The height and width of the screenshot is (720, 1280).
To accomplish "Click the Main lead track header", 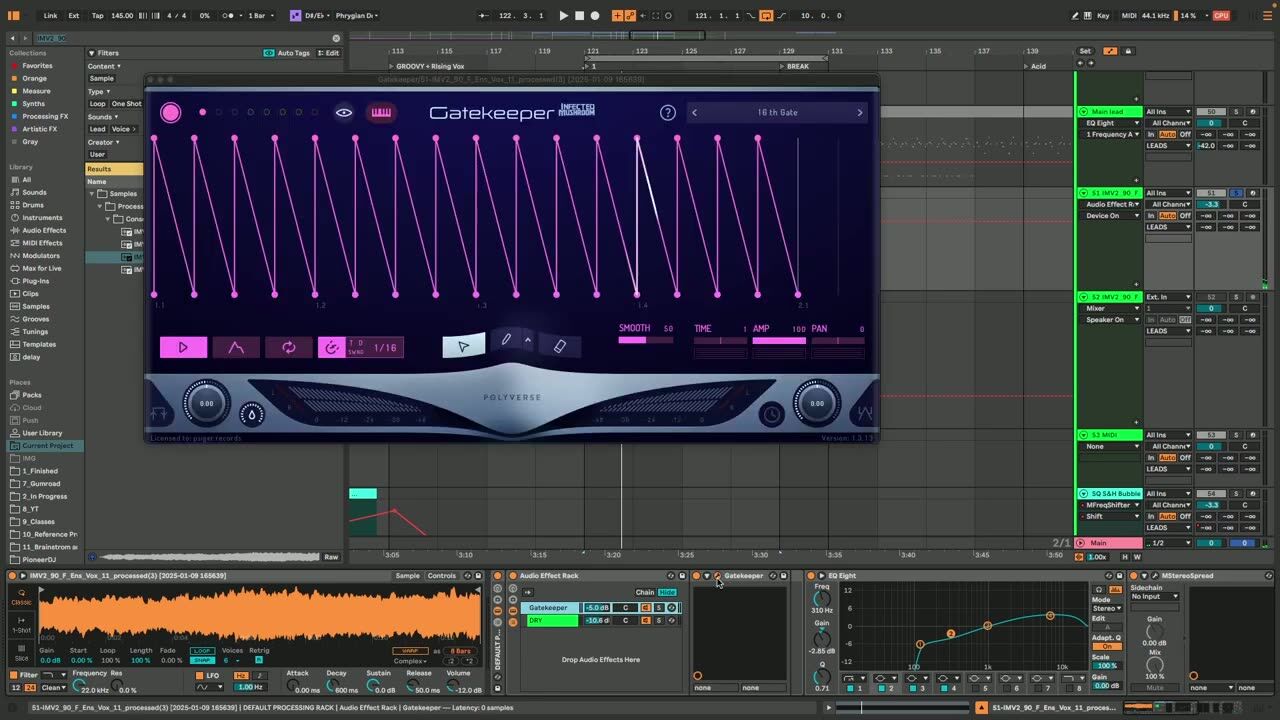I will point(1109,112).
